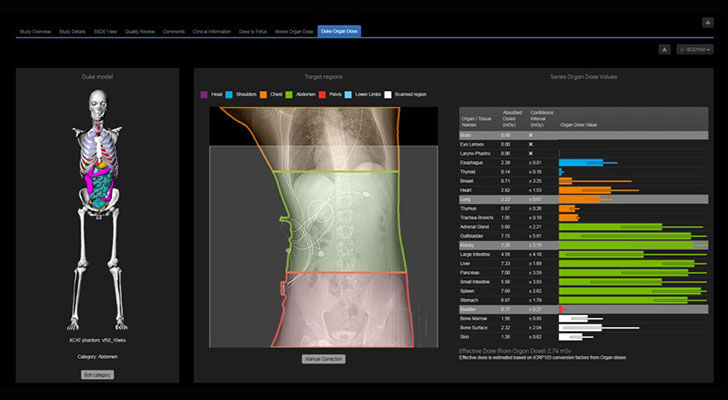
Task: Open the Dose to Fetus tab
Action: click(253, 32)
